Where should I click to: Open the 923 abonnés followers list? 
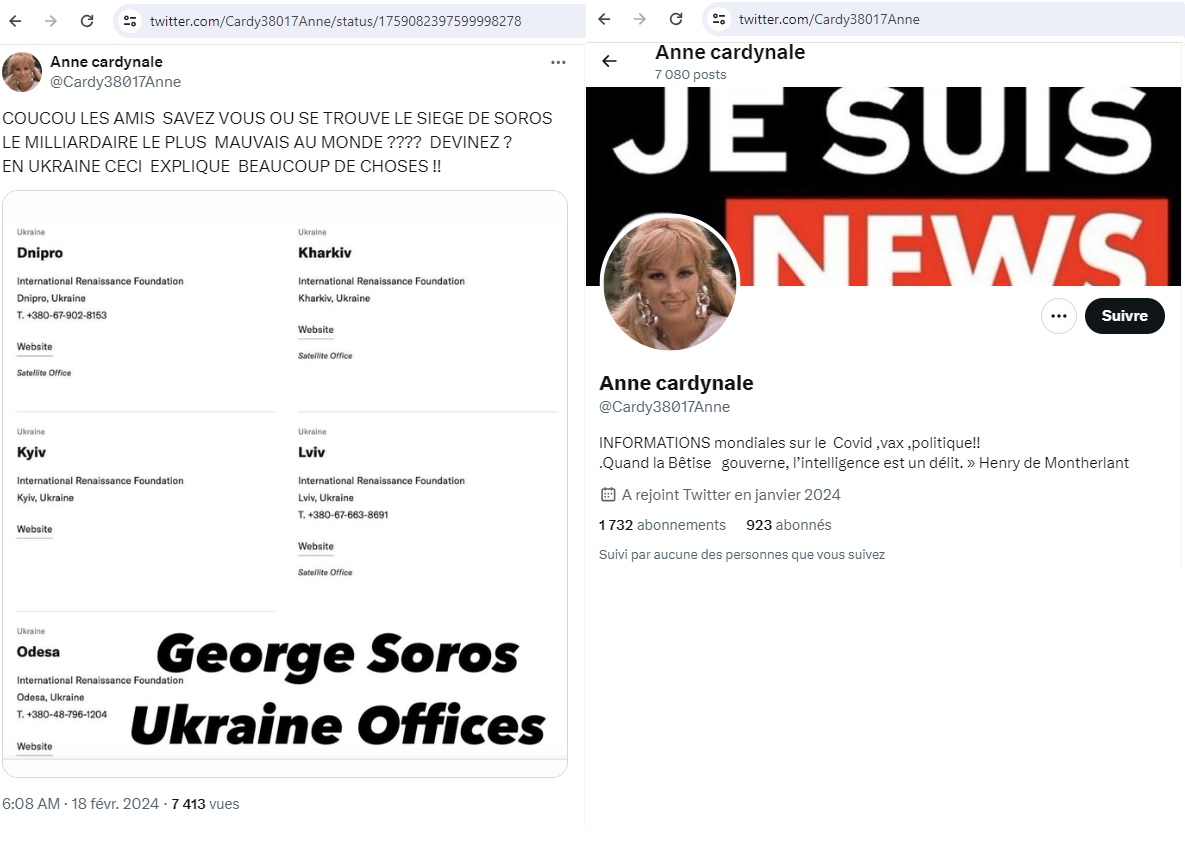point(788,525)
